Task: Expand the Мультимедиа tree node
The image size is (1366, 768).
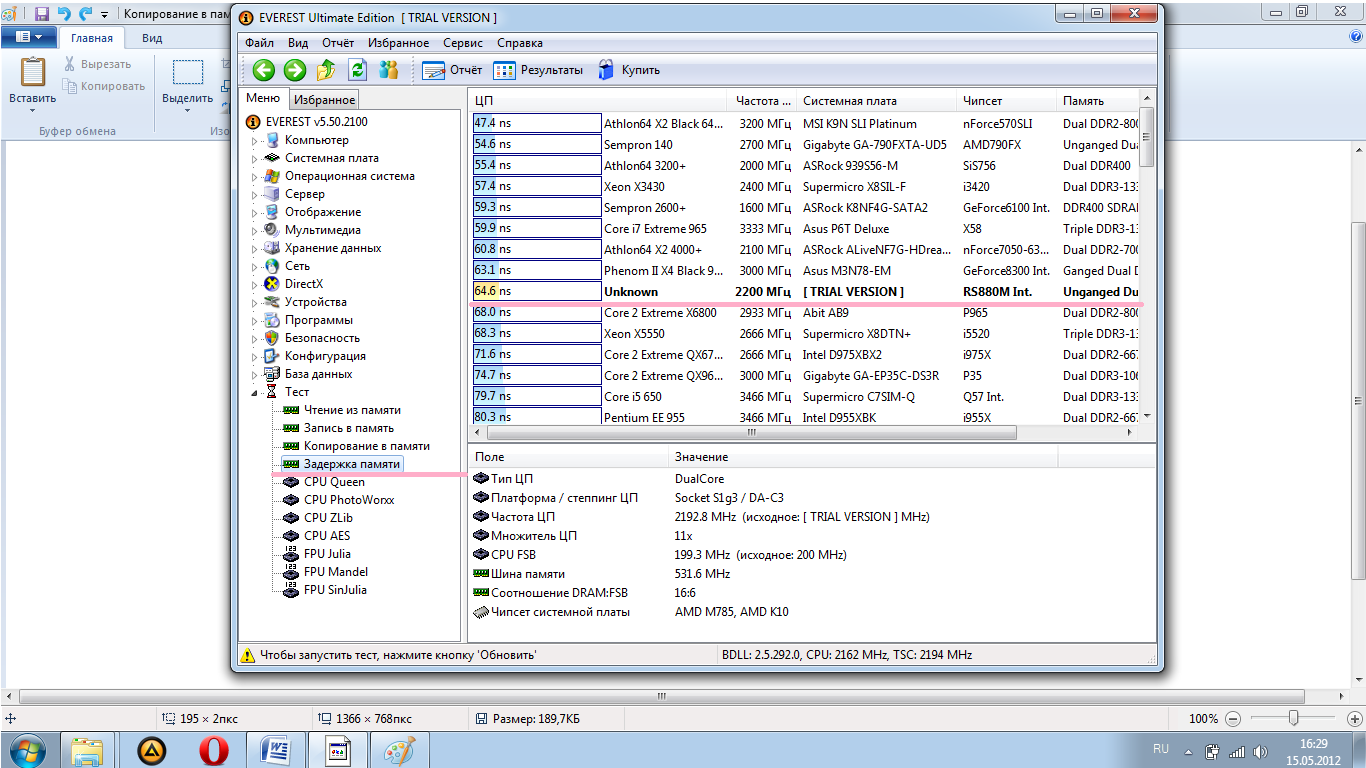Action: [x=253, y=231]
